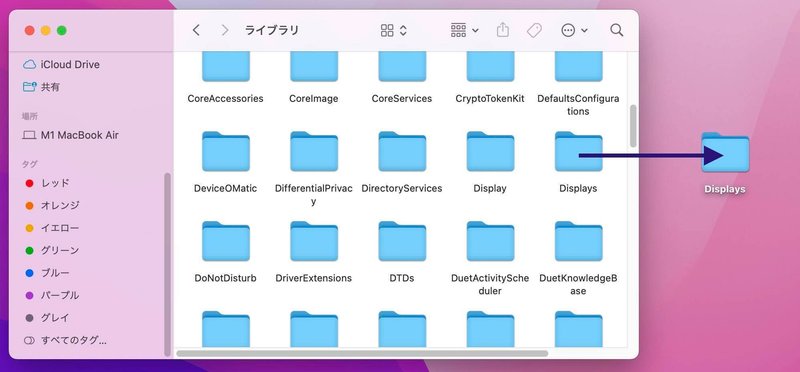The image size is (800, 372).
Task: Filter by the オレンジ orange tag
Action: tap(53, 206)
